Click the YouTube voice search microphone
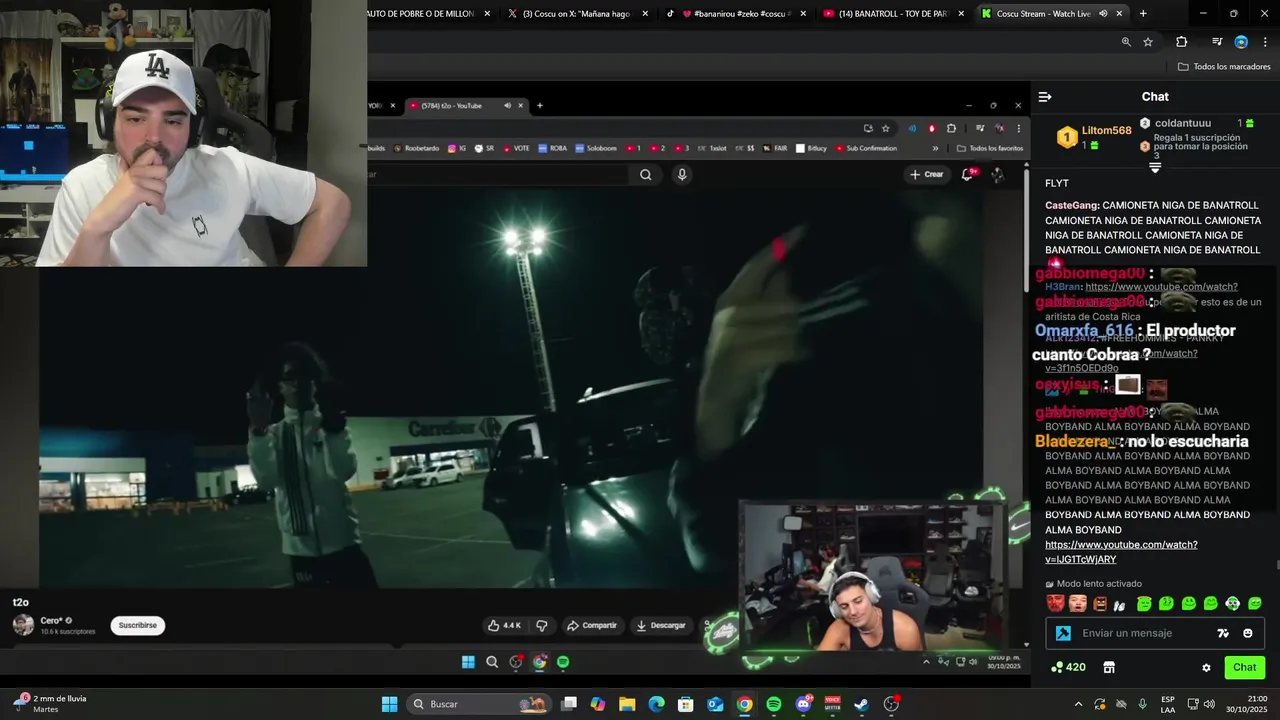 (682, 174)
